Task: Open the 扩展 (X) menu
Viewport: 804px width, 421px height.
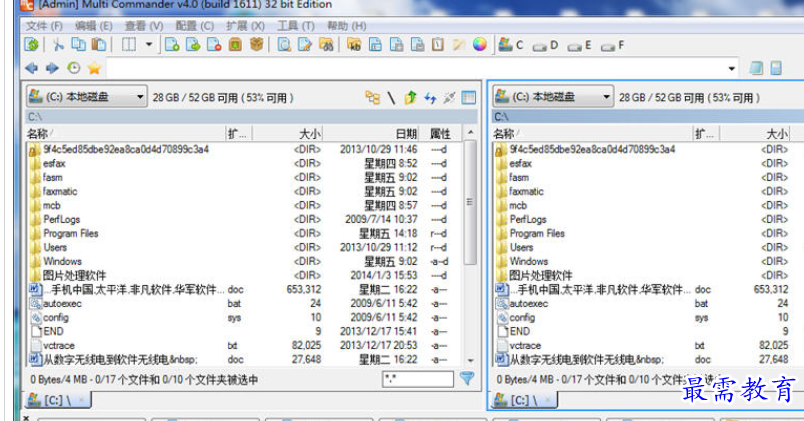Action: pyautogui.click(x=245, y=26)
